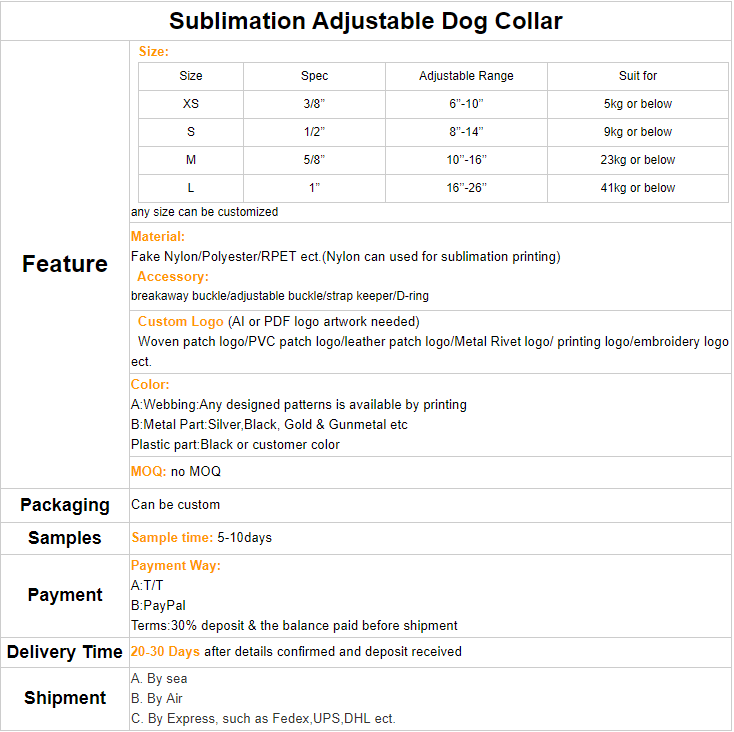
Task: Select the 23kg or below cell
Action: tap(638, 160)
